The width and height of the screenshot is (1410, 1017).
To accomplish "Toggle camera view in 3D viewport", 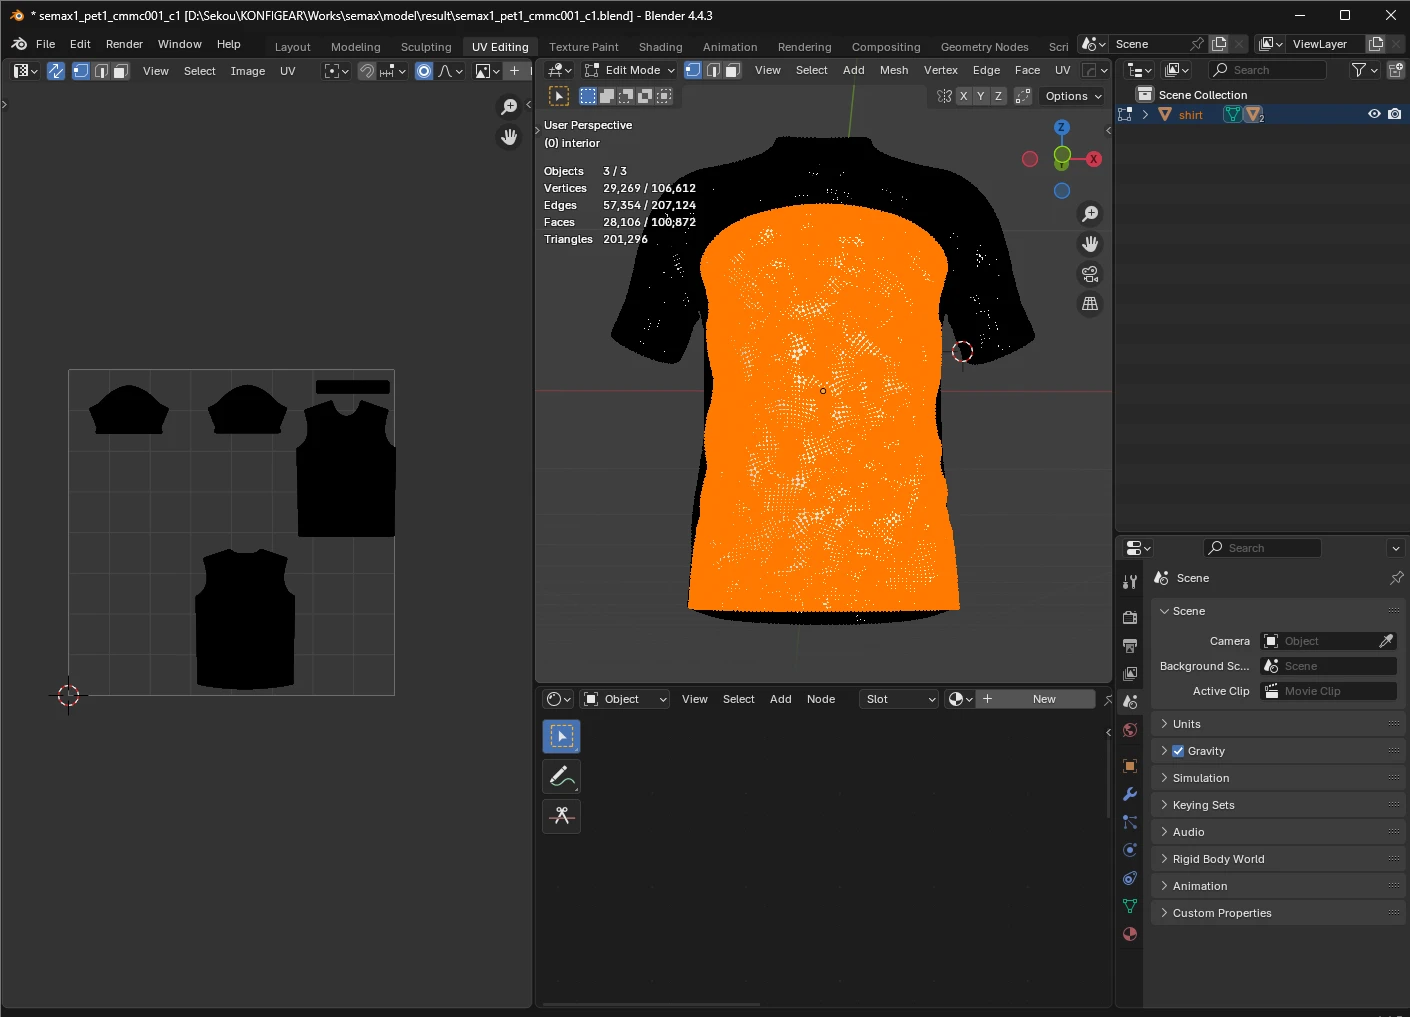I will (1090, 273).
